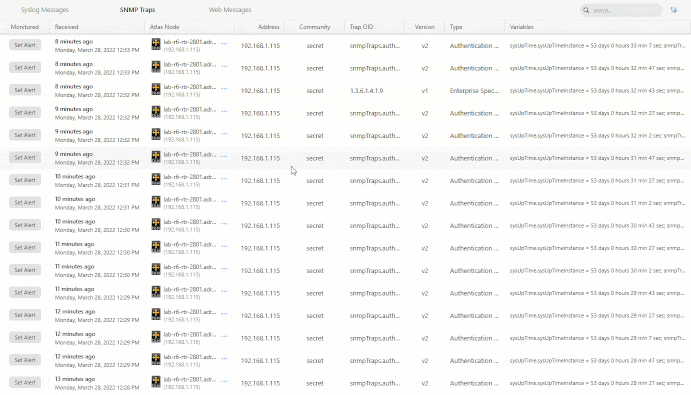Sort by the Version column header
This screenshot has width=691, height=395.
tap(424, 27)
